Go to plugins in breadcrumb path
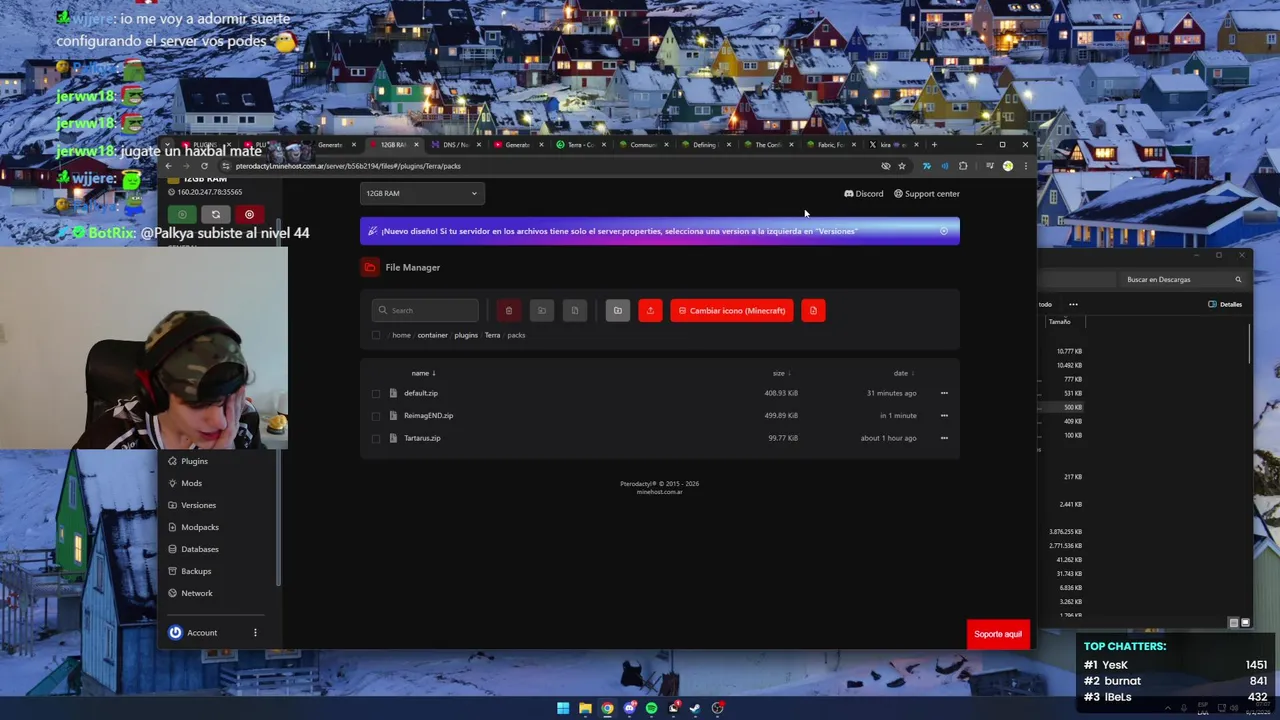The width and height of the screenshot is (1280, 720). coord(466,335)
